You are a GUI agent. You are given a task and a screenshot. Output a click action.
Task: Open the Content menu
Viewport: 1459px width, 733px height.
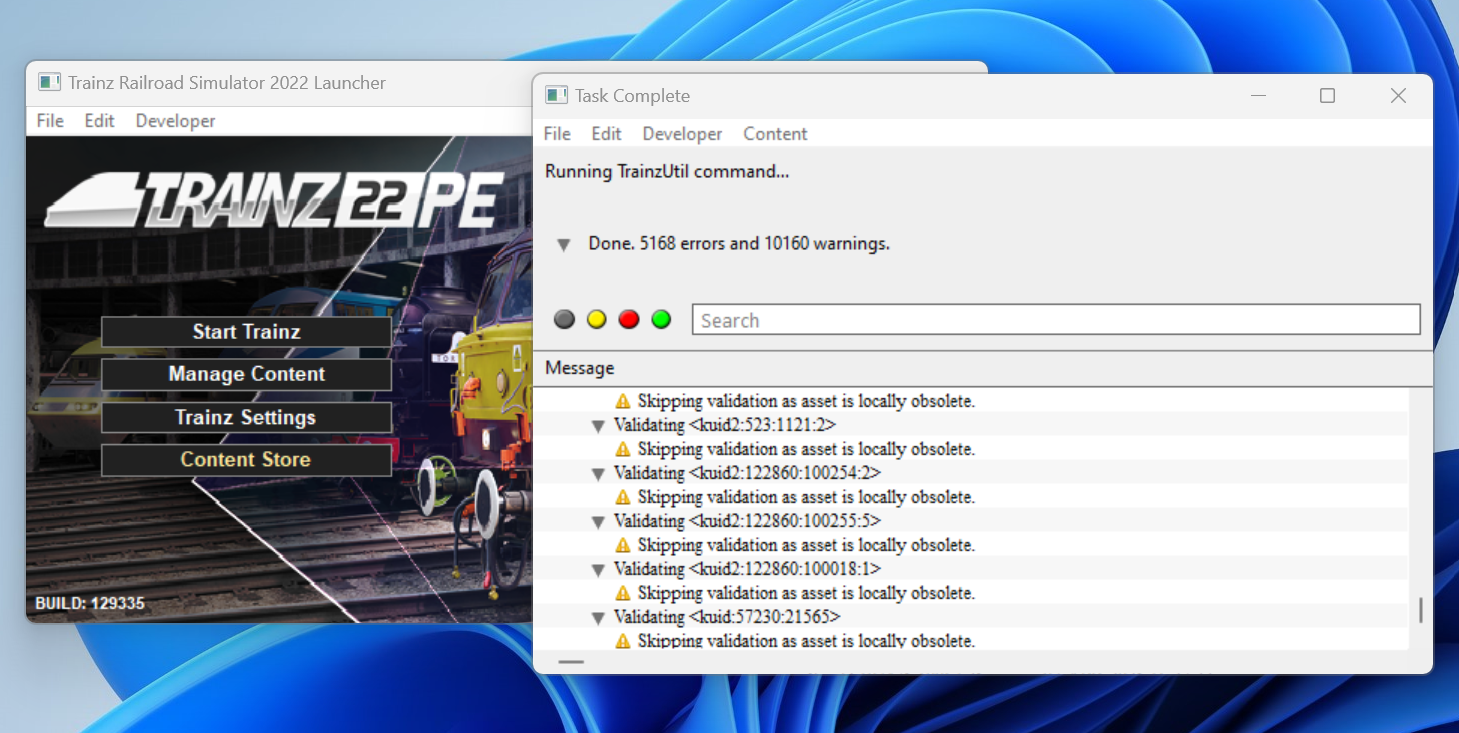click(x=775, y=134)
